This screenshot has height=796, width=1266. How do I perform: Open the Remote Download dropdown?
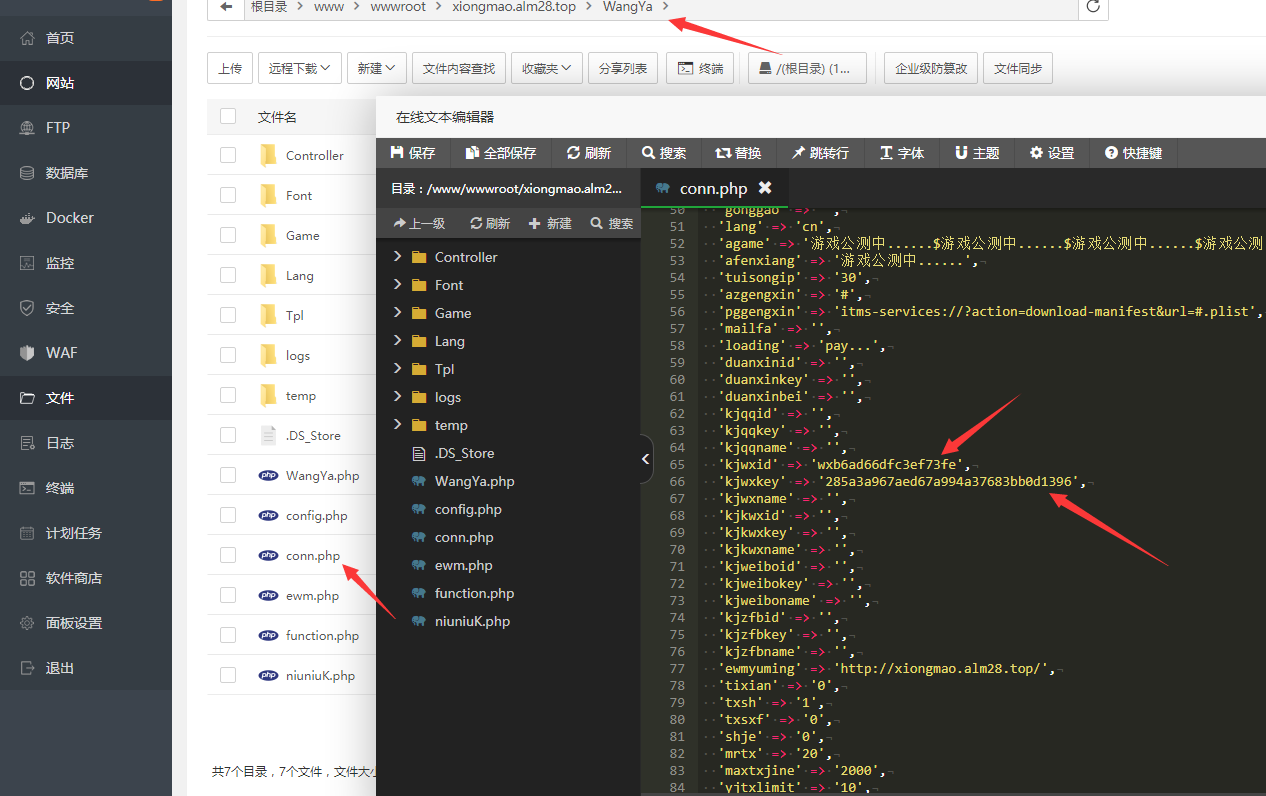(299, 68)
